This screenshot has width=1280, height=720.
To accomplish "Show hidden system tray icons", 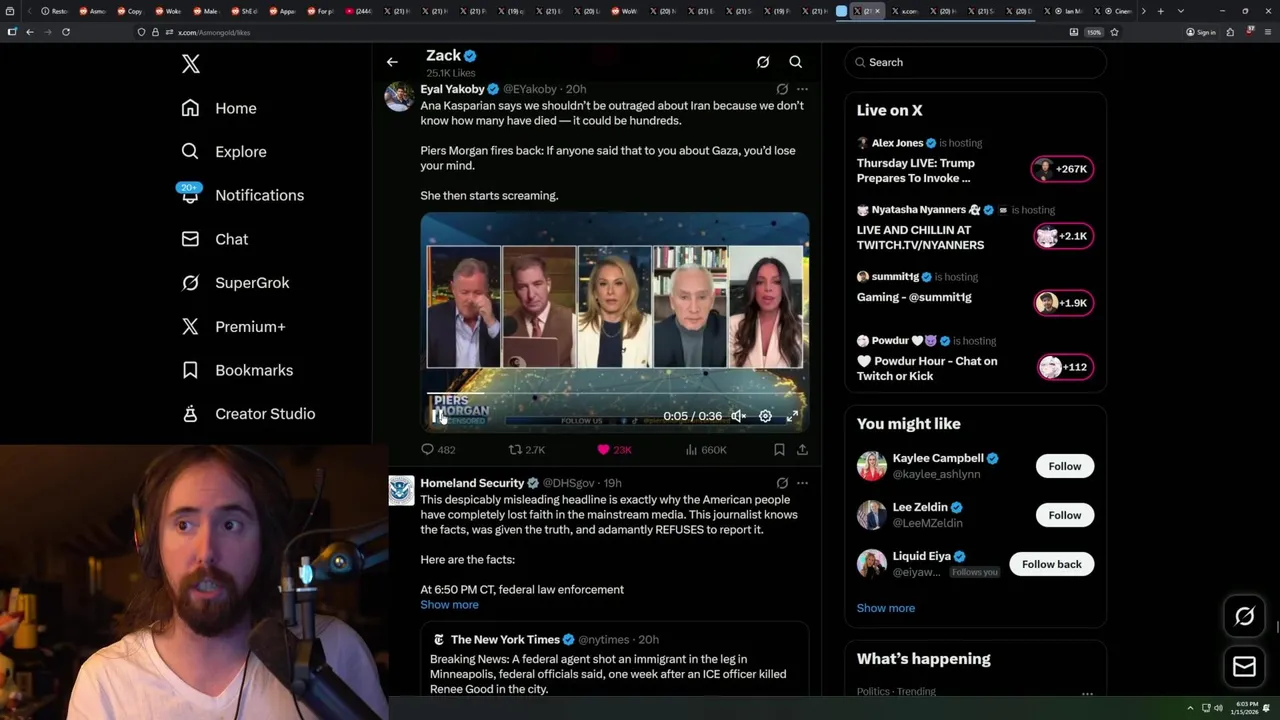I will (x=1190, y=708).
